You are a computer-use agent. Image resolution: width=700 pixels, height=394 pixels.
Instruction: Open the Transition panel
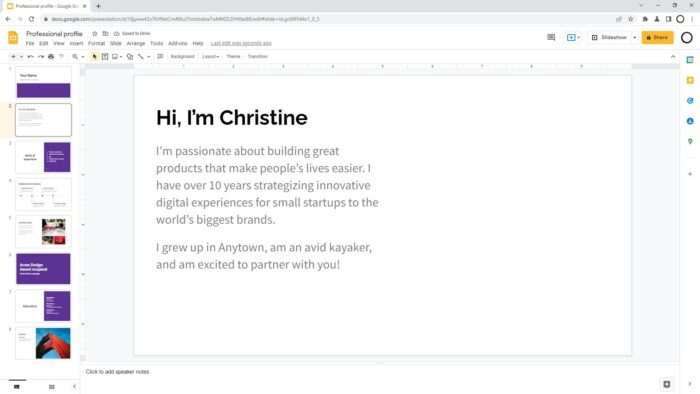[258, 57]
